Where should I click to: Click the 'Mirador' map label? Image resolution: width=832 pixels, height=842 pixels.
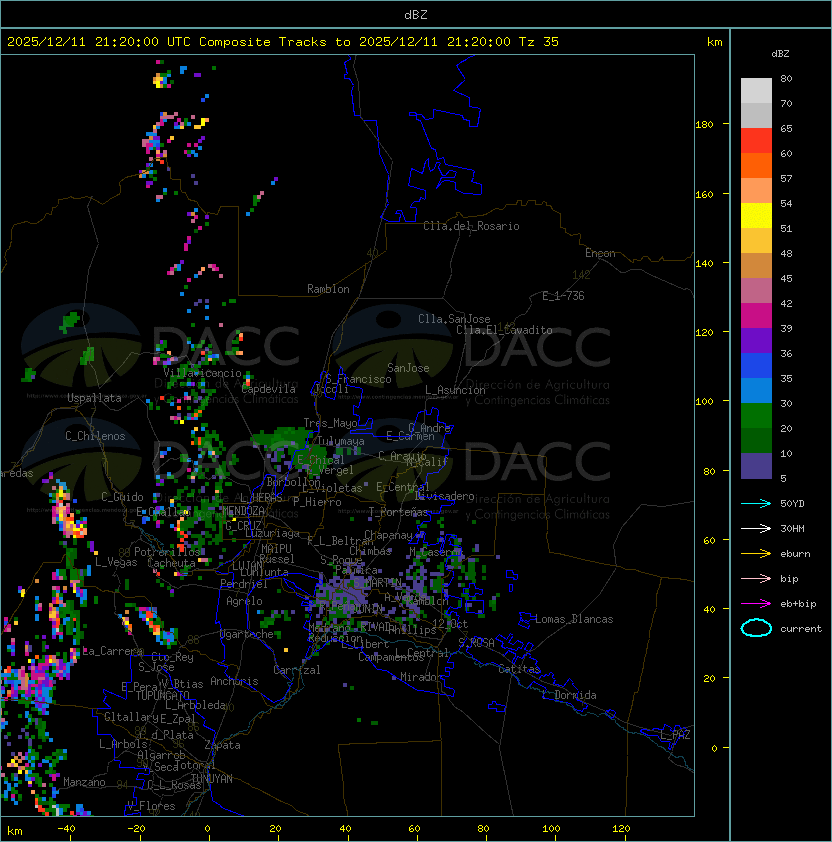click(421, 677)
